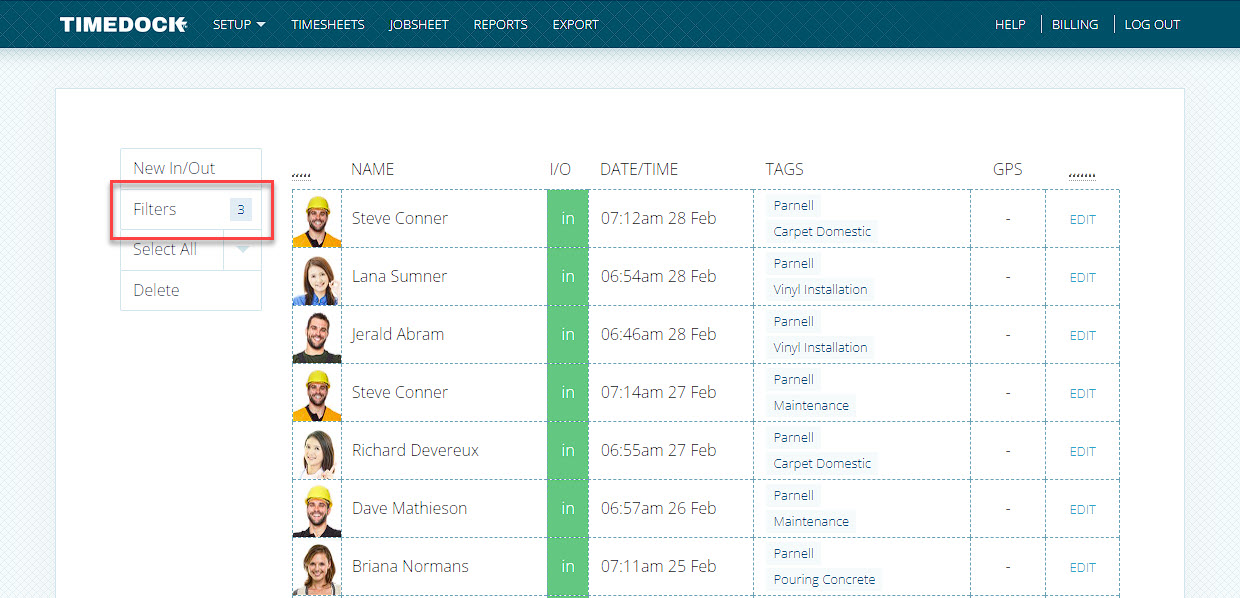The image size is (1240, 598).
Task: Toggle the 'in' indicator on Jerald Abram's row
Action: coord(567,335)
